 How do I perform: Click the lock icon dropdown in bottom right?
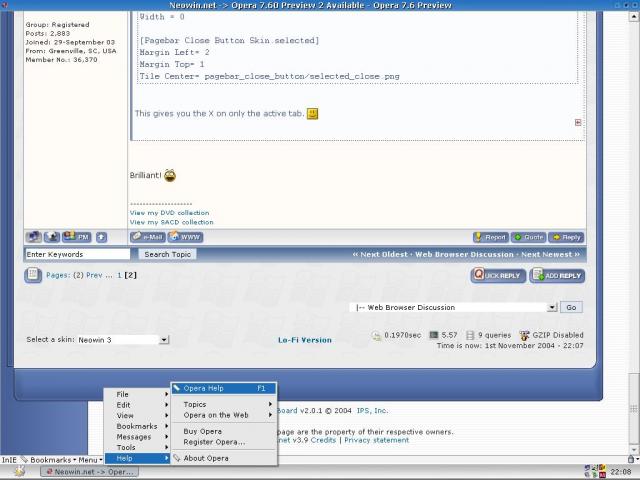click(x=633, y=459)
